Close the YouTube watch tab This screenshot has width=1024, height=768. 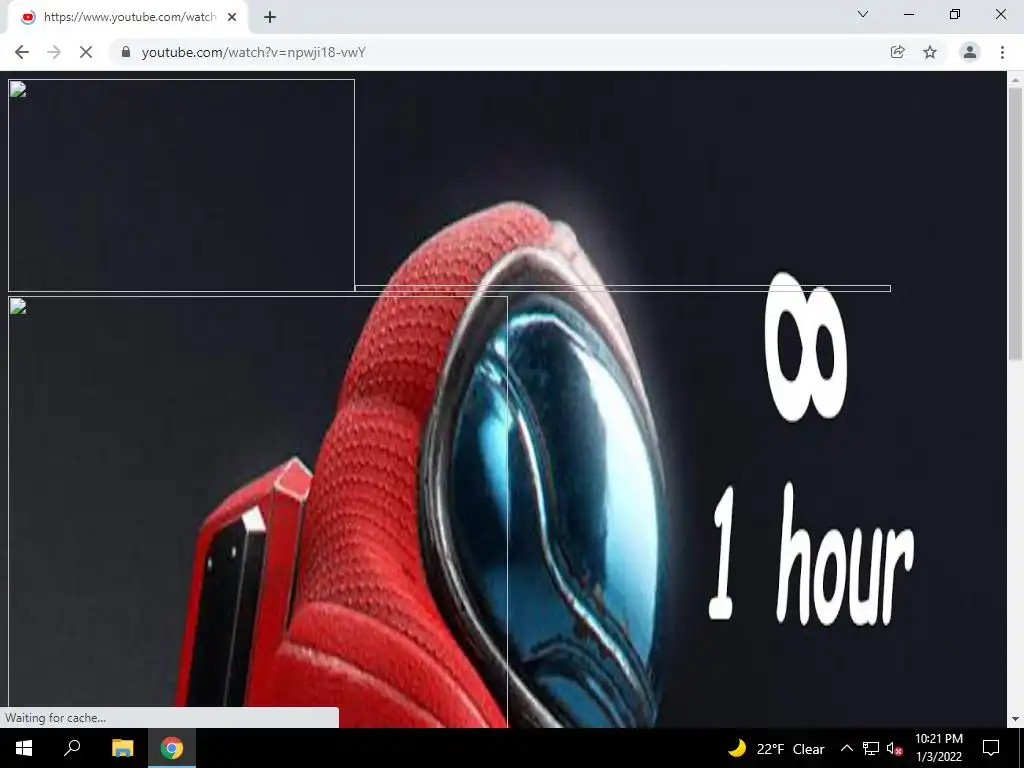pos(232,17)
